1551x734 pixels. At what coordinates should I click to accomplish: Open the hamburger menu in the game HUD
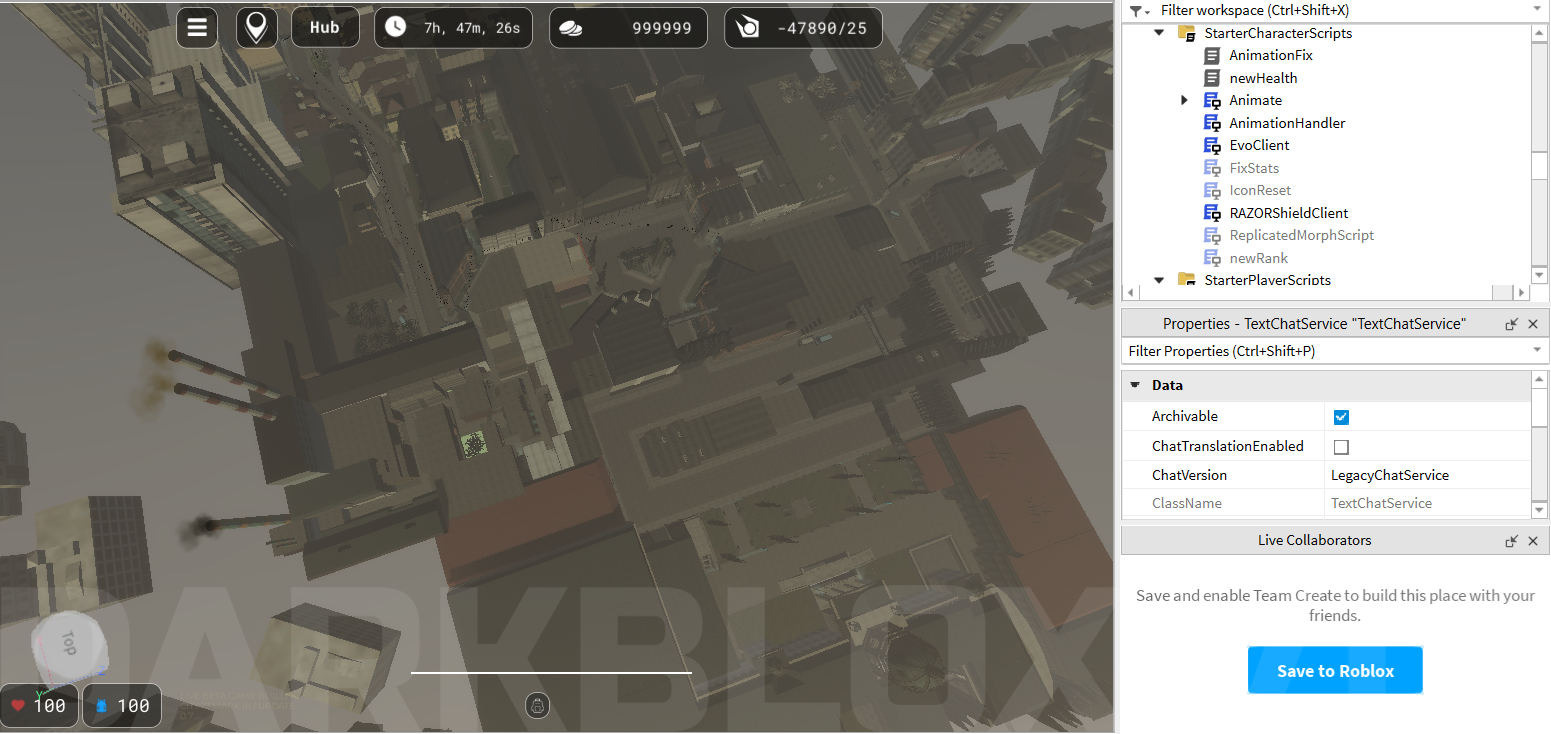pos(197,28)
